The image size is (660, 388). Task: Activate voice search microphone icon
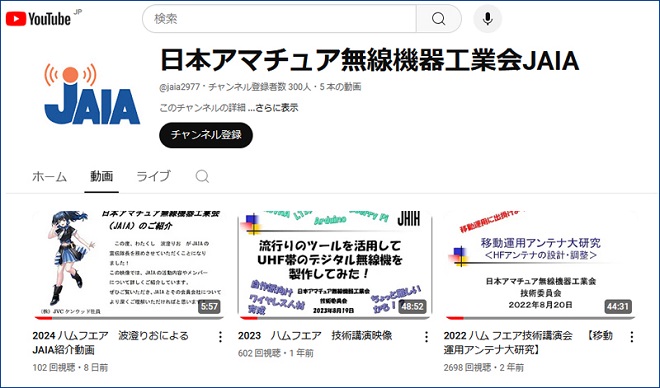click(487, 19)
